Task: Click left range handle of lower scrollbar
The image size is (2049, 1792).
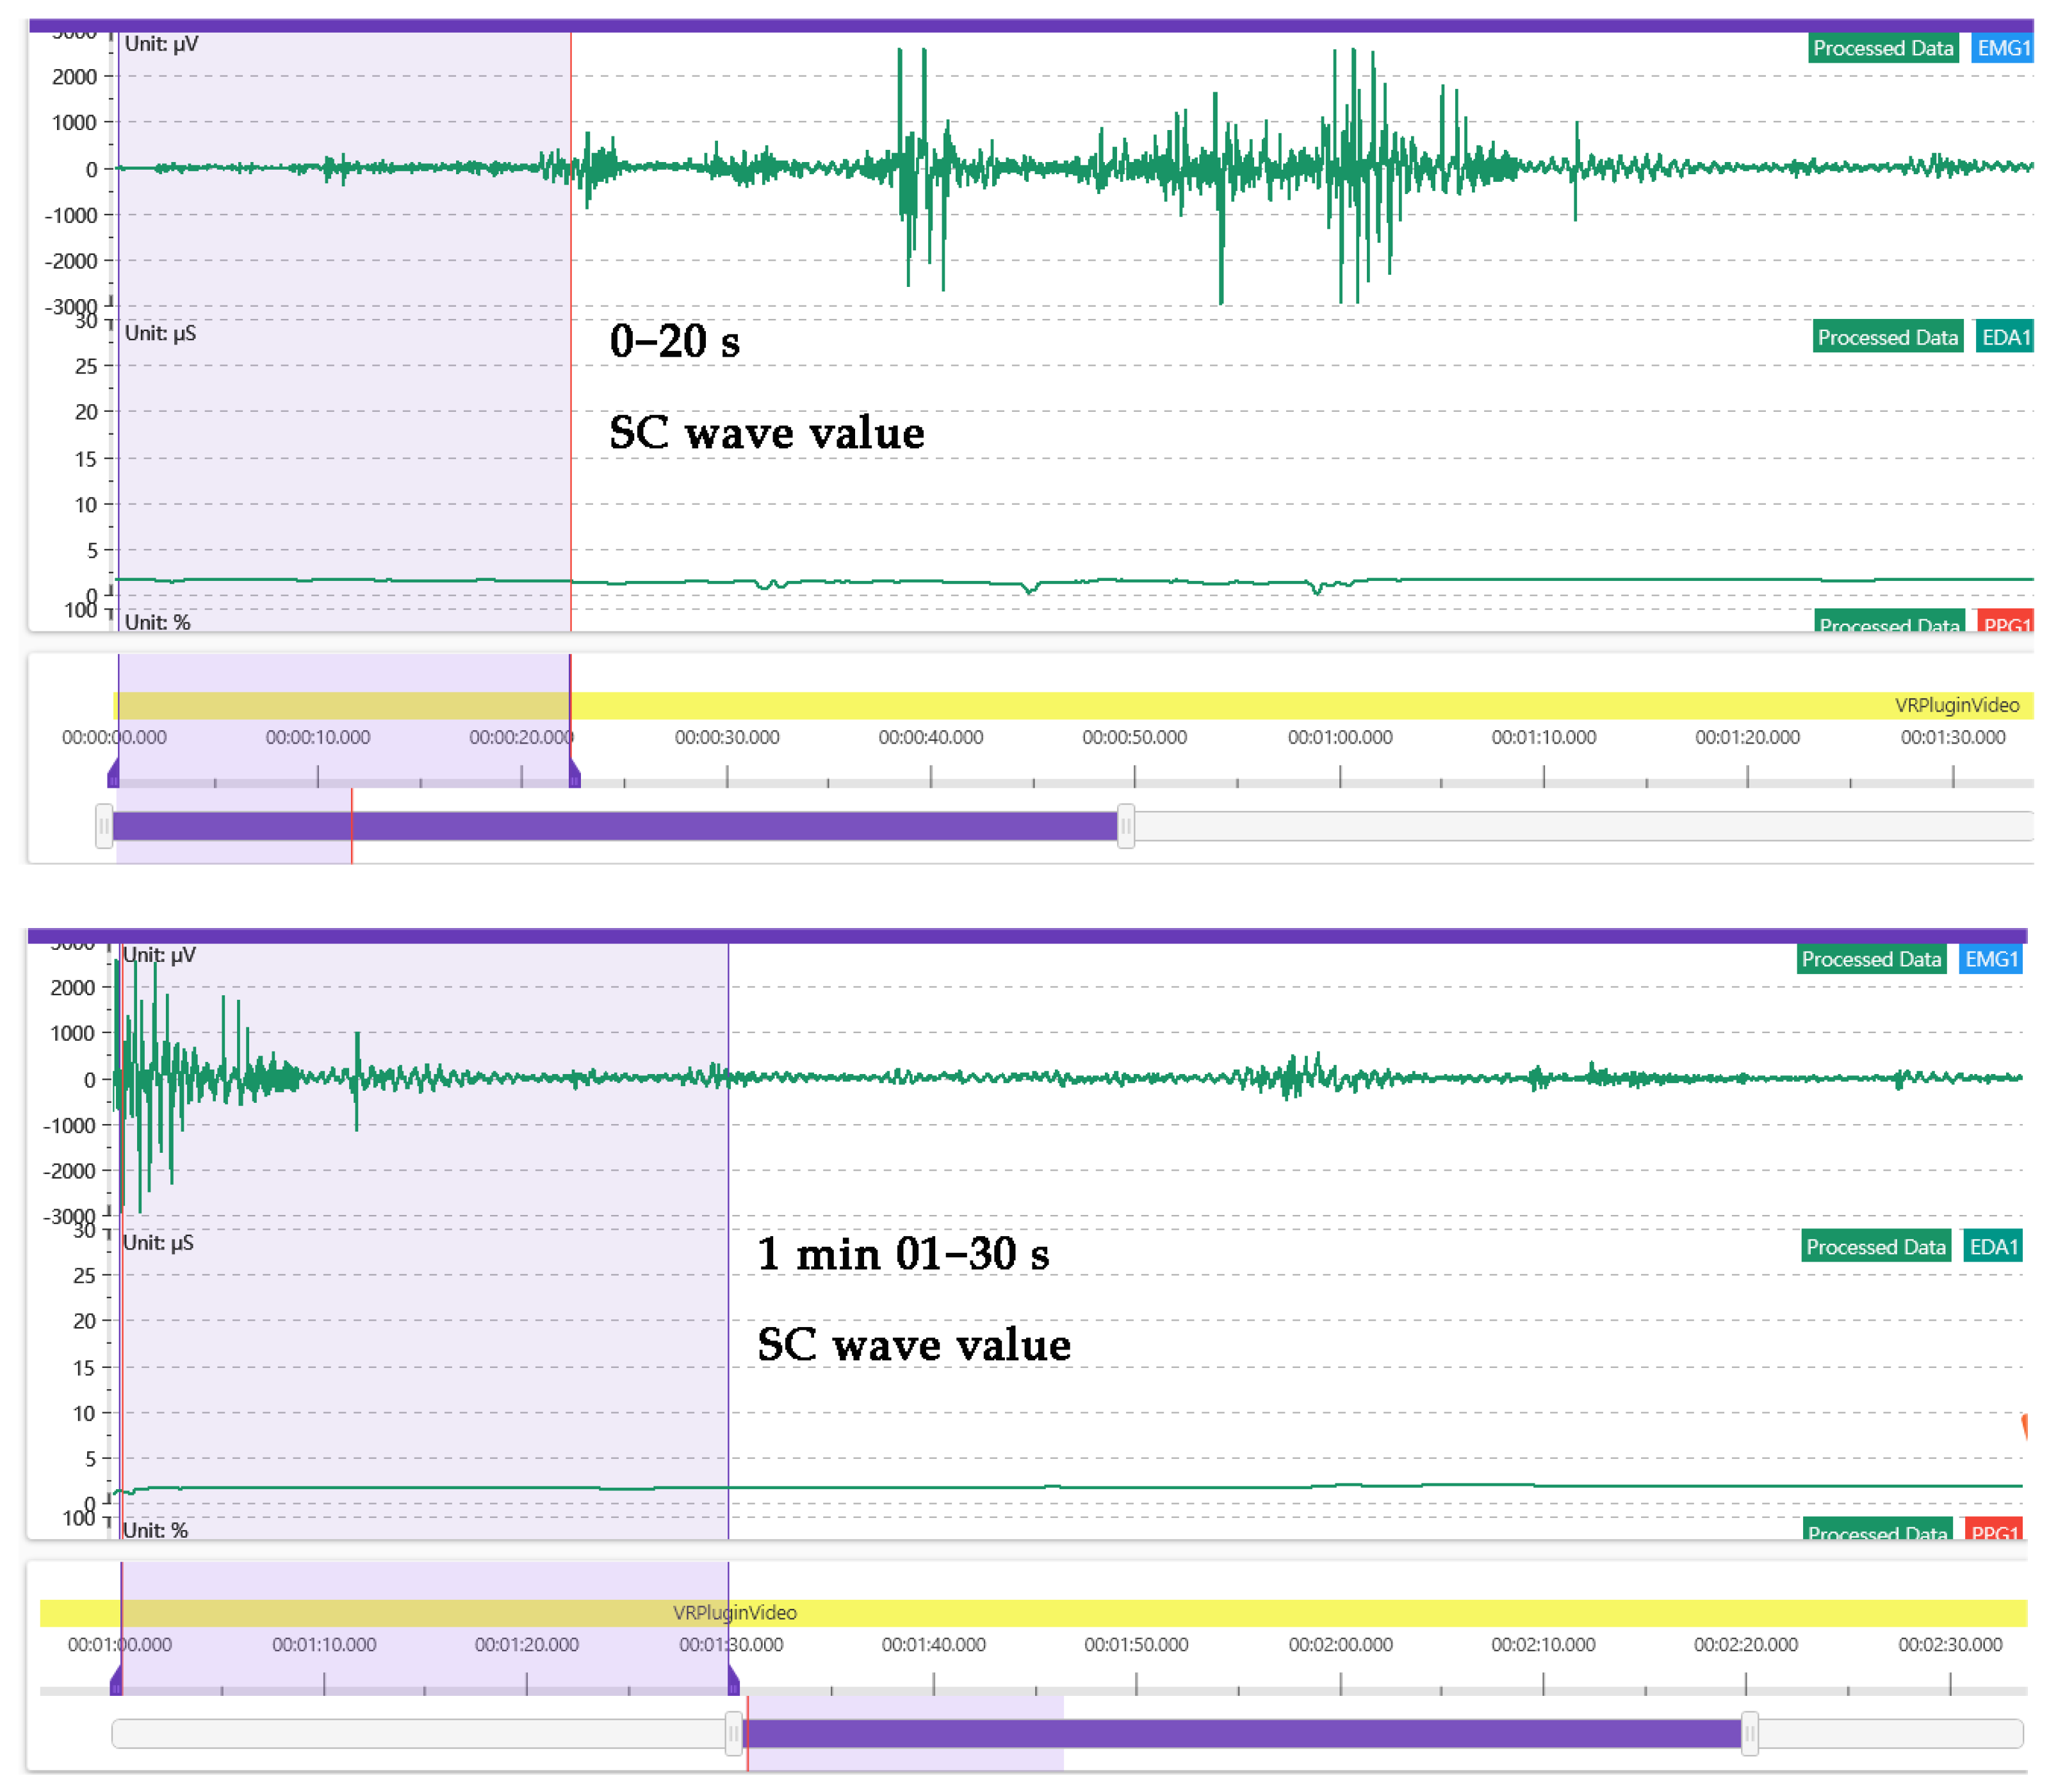Action: pos(733,1733)
